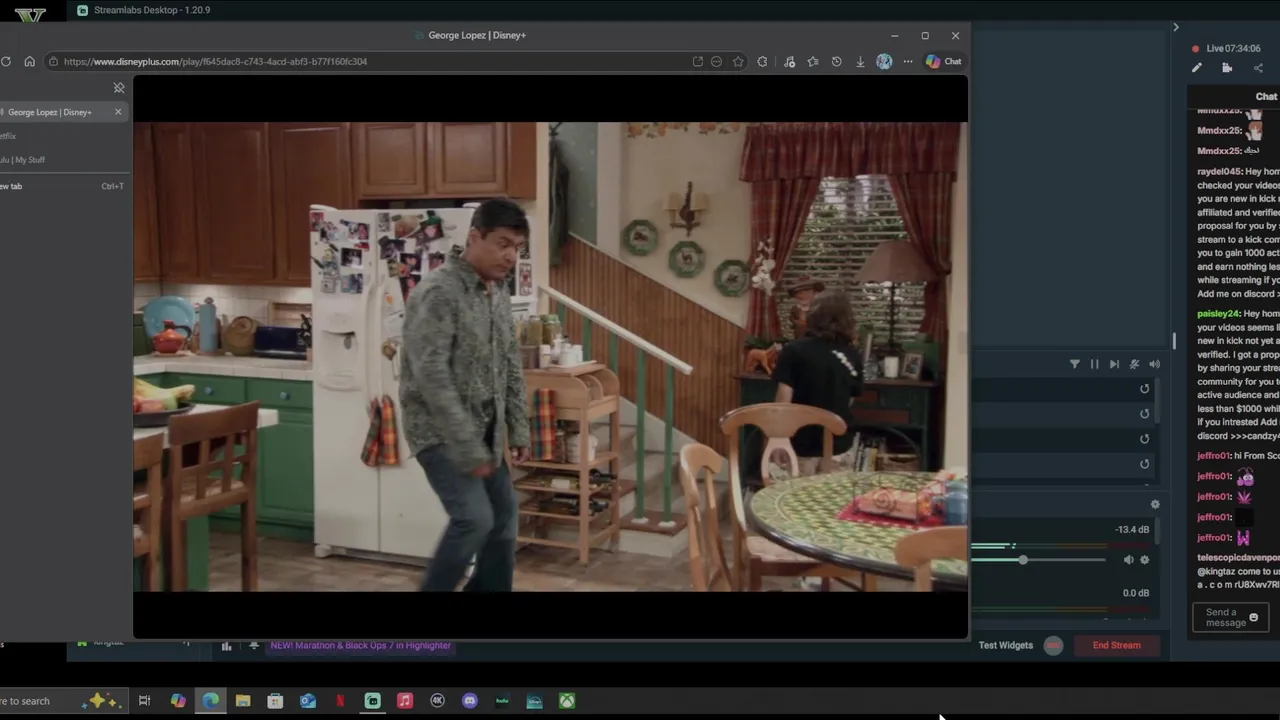Share the stream via share icon
1280x720 pixels.
1258,68
